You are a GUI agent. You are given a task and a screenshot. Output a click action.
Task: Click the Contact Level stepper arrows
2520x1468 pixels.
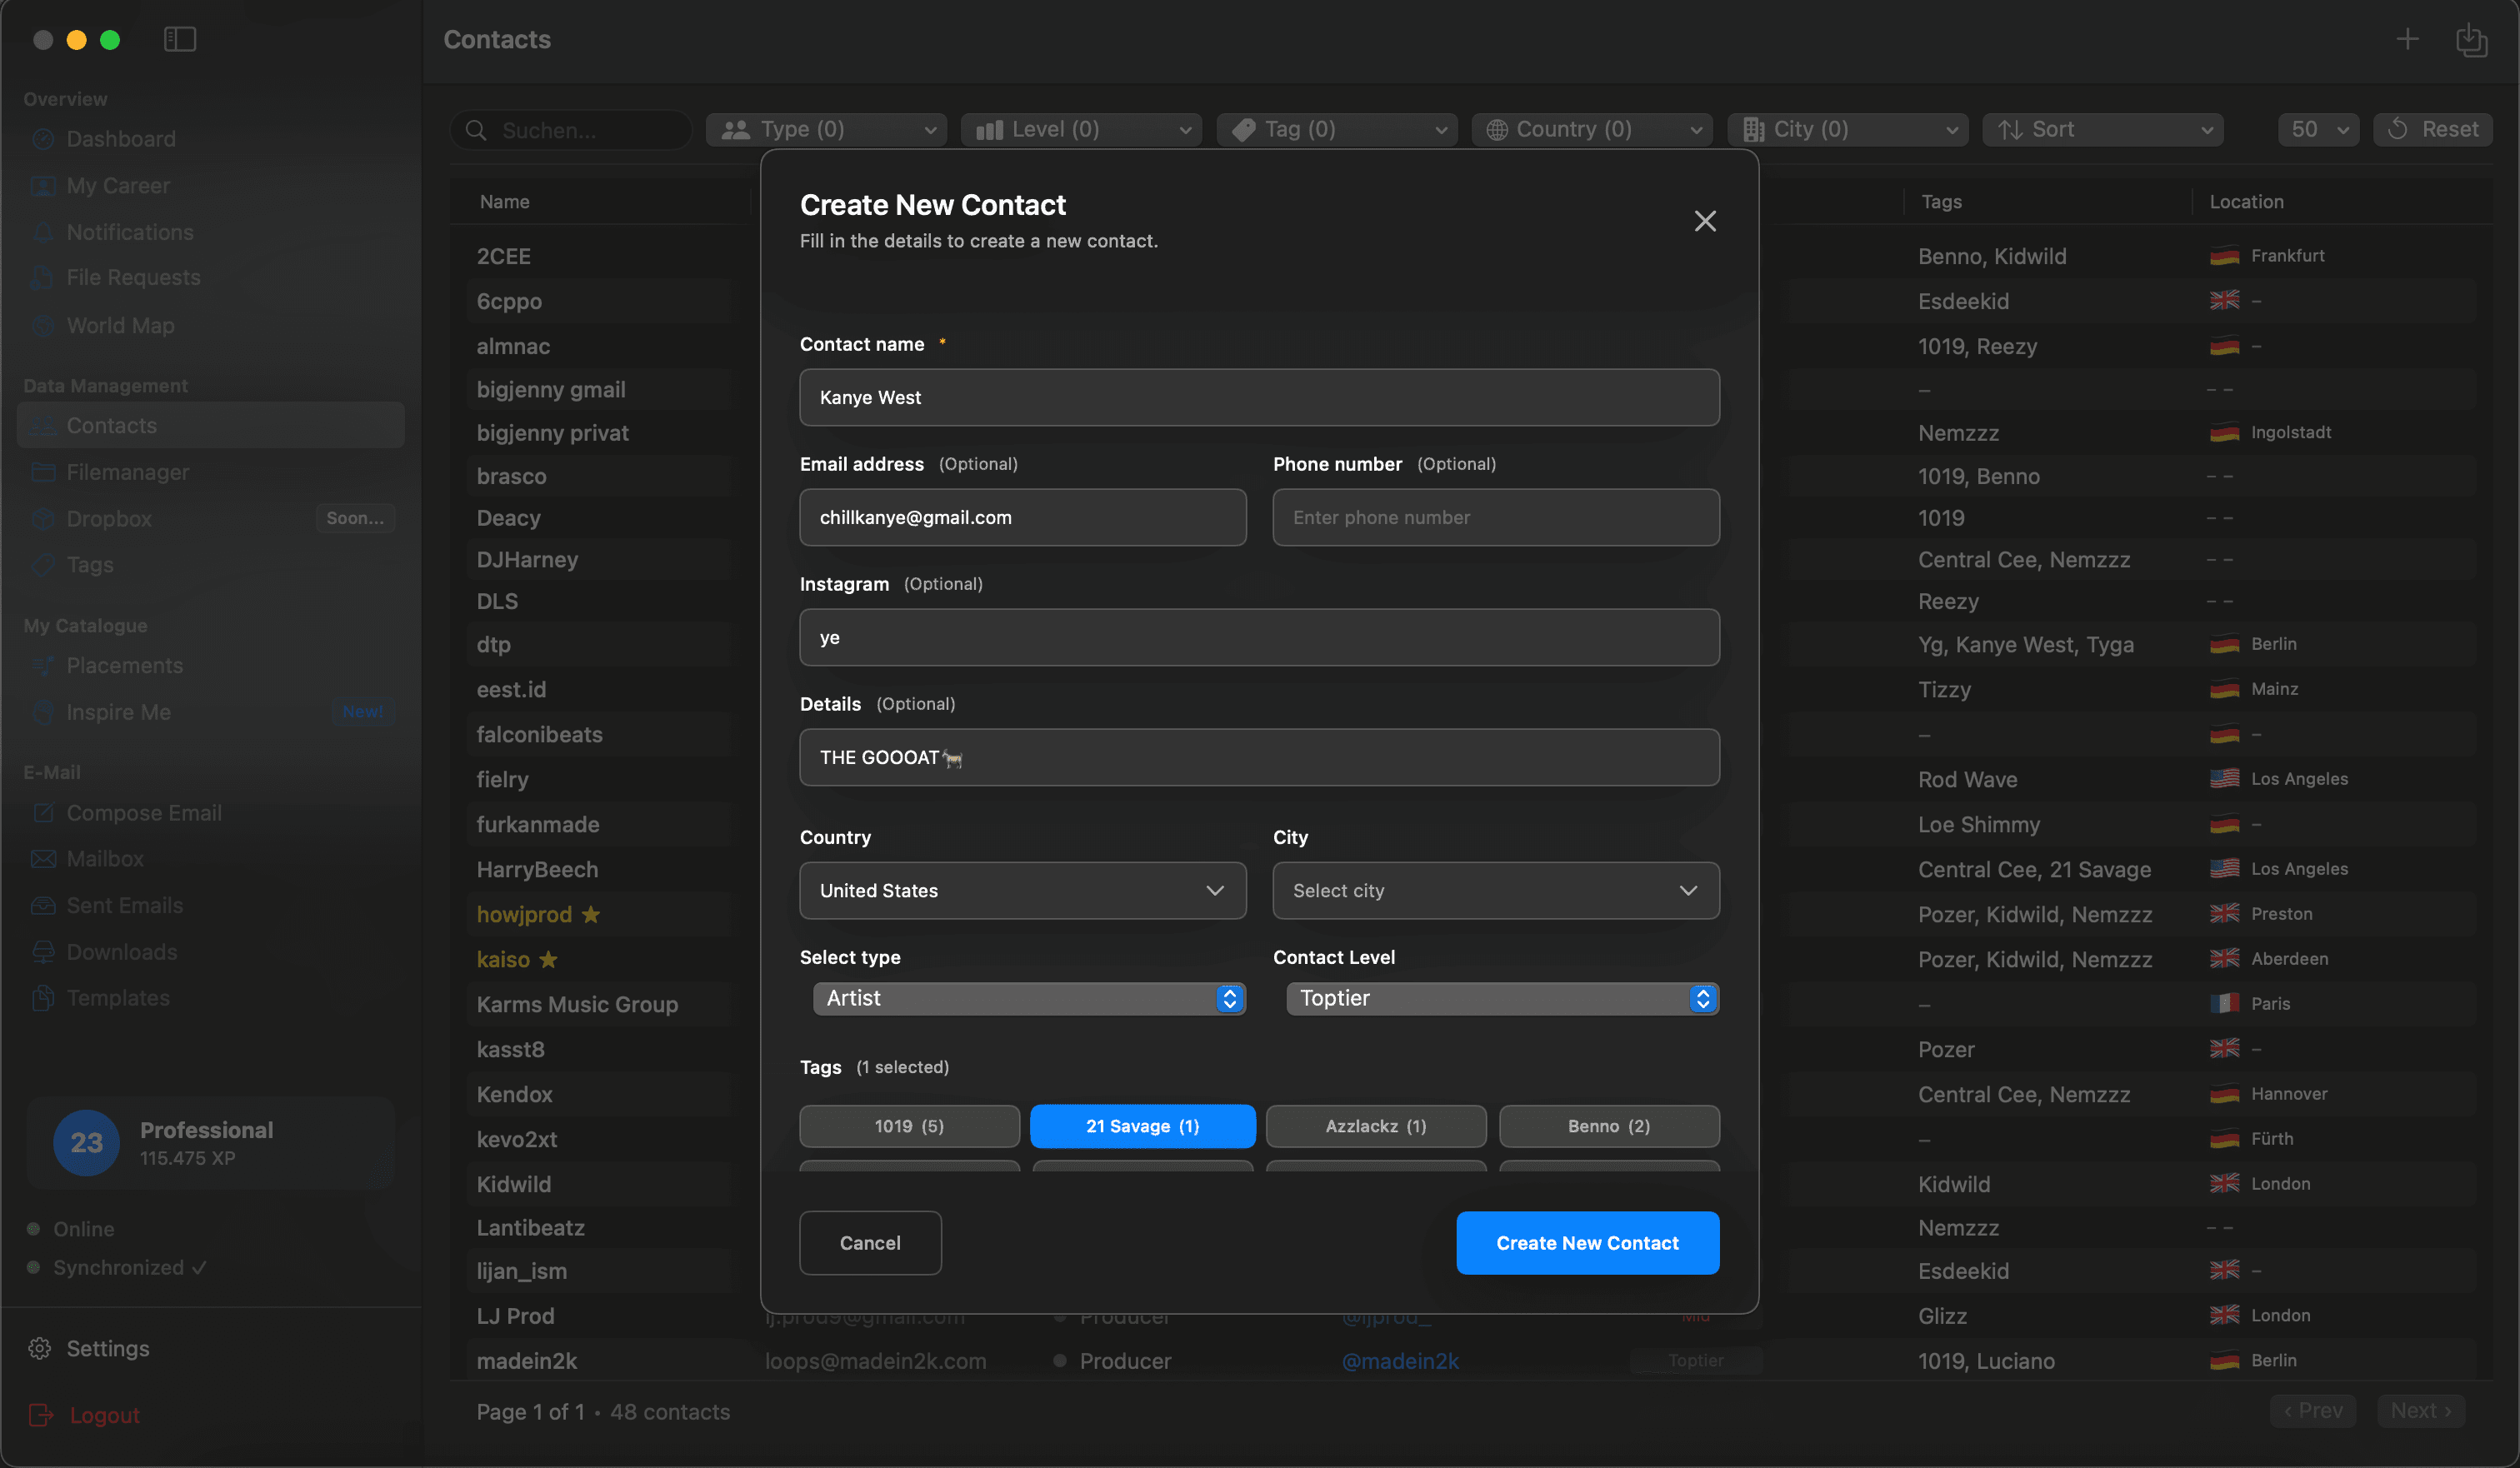(x=1701, y=997)
